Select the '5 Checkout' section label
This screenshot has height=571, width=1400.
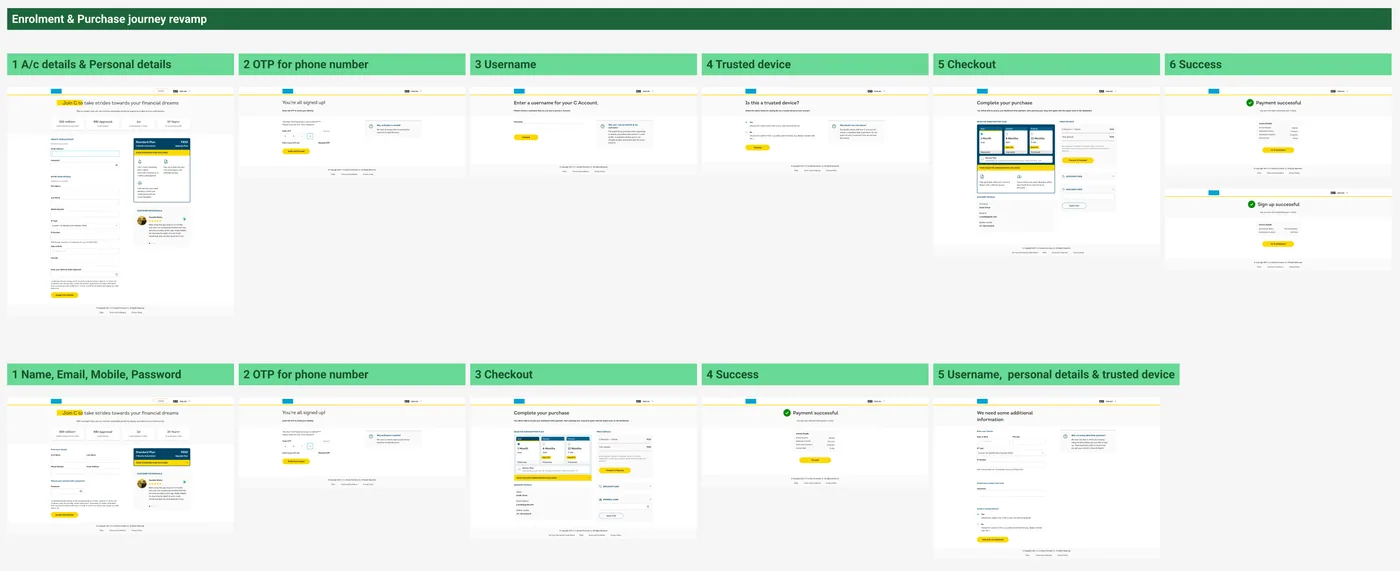(x=967, y=64)
